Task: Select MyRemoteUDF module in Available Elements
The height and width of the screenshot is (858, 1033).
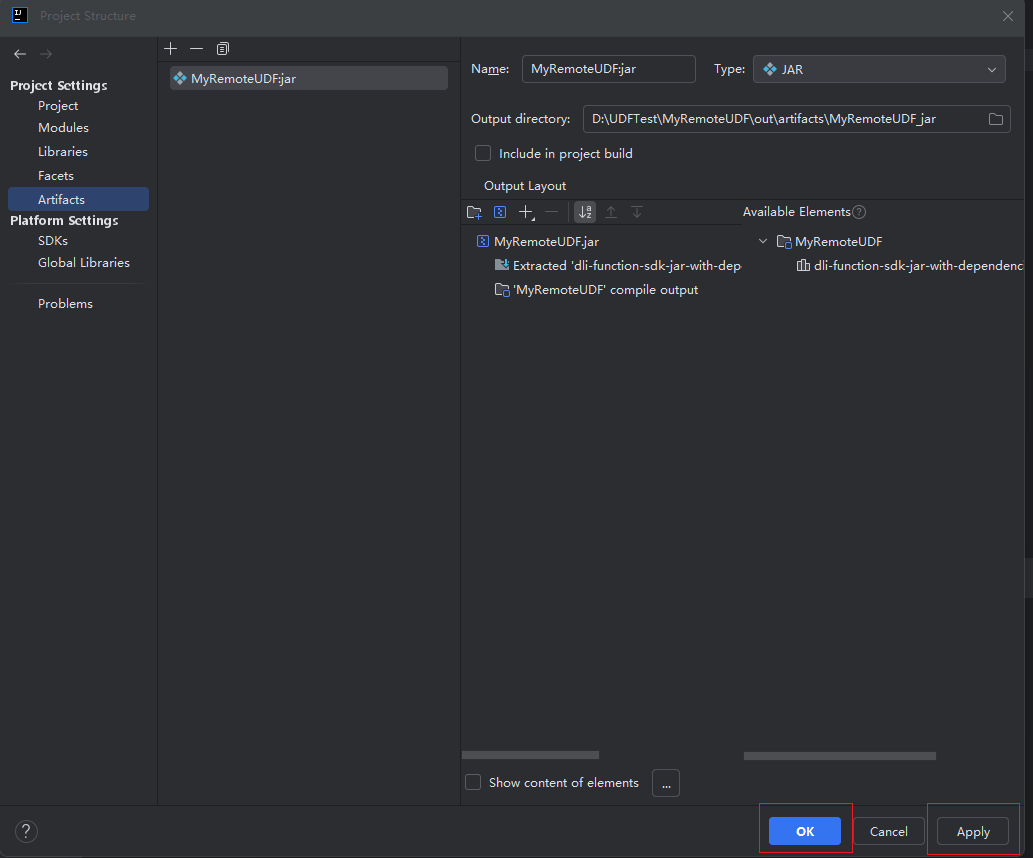Action: 830,242
